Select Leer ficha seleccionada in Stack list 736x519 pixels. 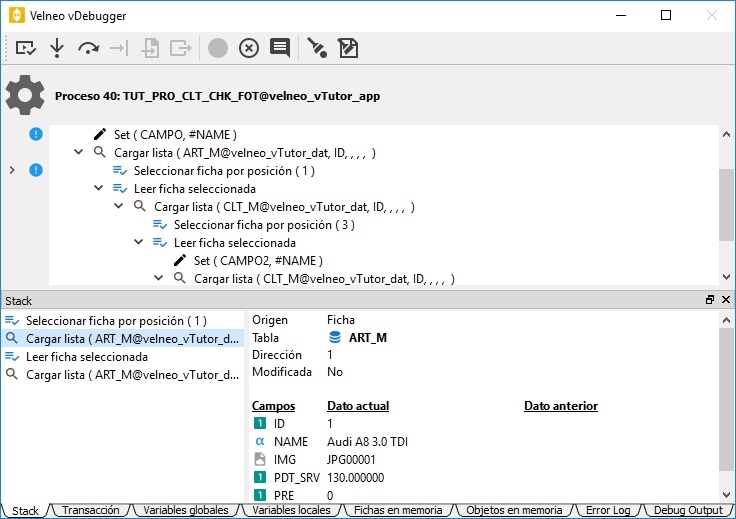(x=87, y=357)
